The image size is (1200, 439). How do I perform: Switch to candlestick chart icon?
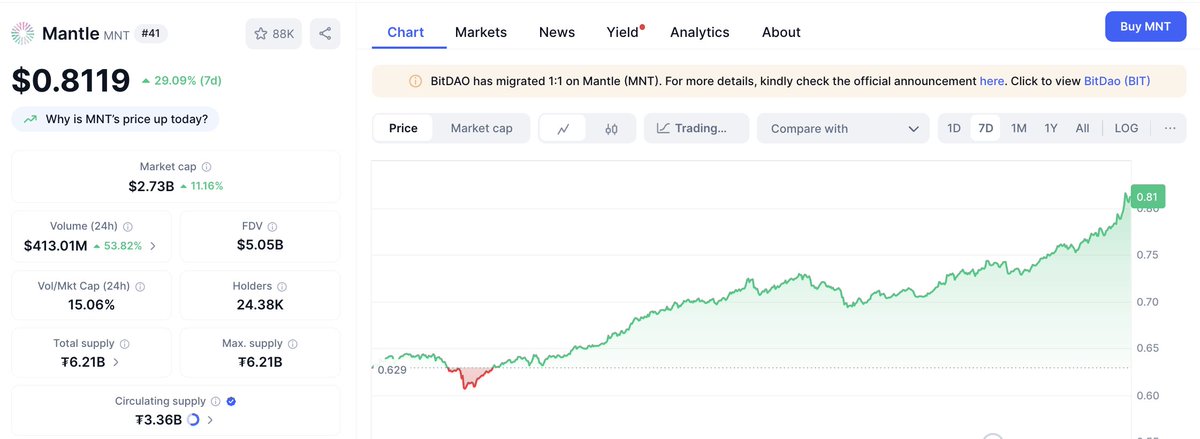(x=612, y=128)
